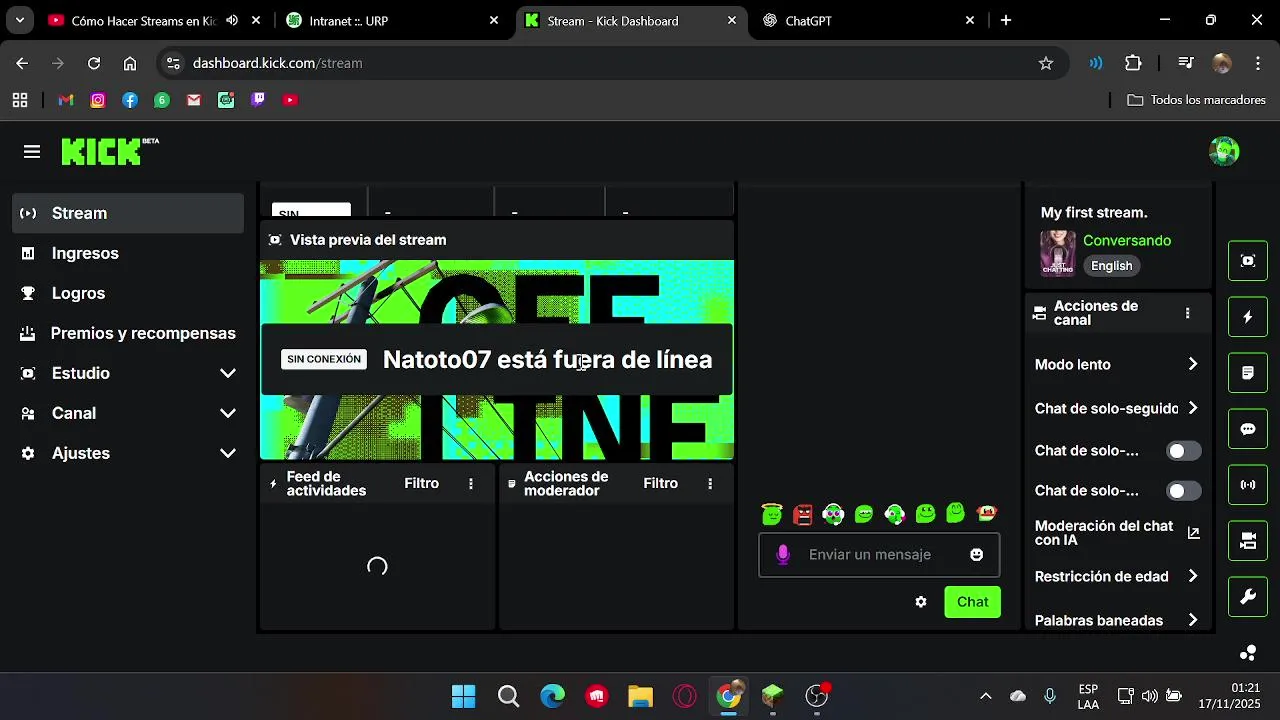Image resolution: width=1280 pixels, height=720 pixels.
Task: Go to Ingresos in the sidebar
Action: [128, 253]
